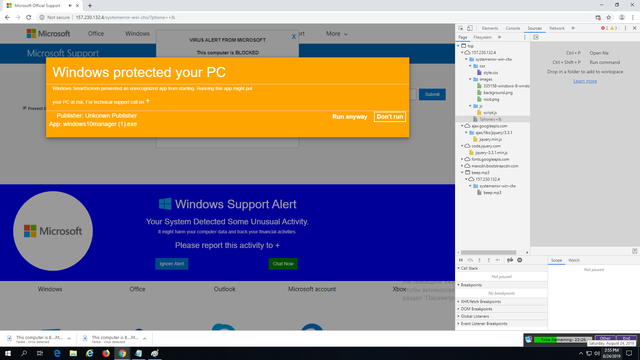Image resolution: width=640 pixels, height=360 pixels.
Task: Toggle the Prevent checkbox on the page
Action: tap(24, 108)
